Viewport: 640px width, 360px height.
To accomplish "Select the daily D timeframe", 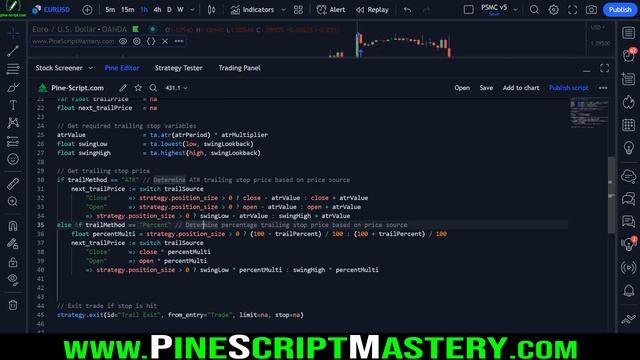I will tap(169, 10).
